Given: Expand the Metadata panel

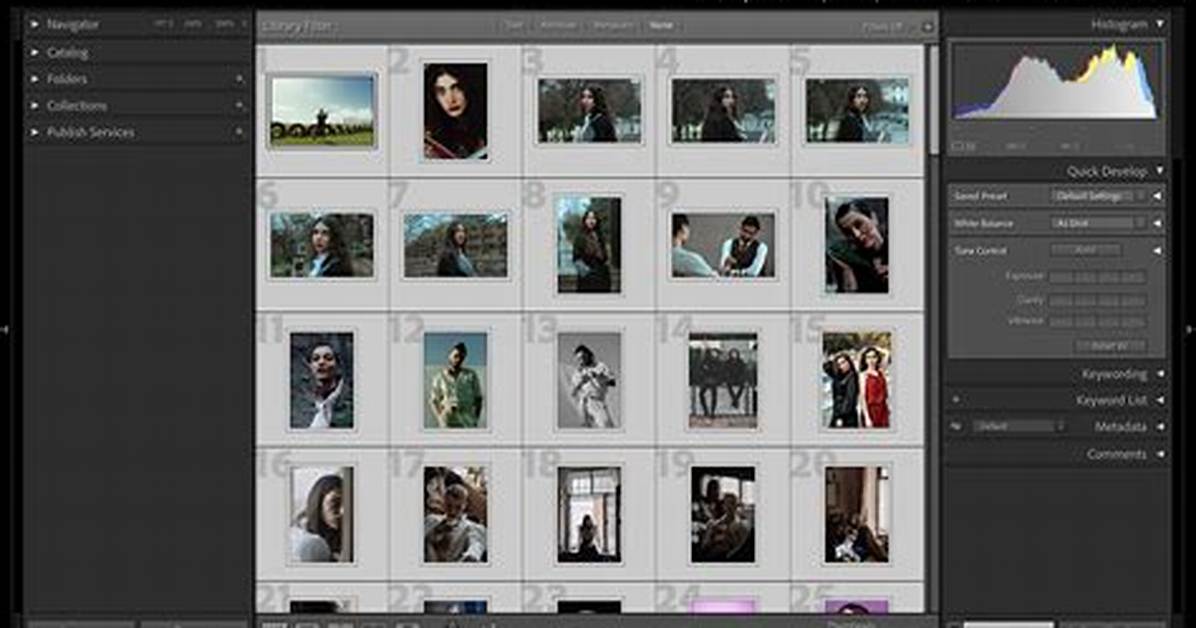Looking at the screenshot, I should (x=1160, y=427).
